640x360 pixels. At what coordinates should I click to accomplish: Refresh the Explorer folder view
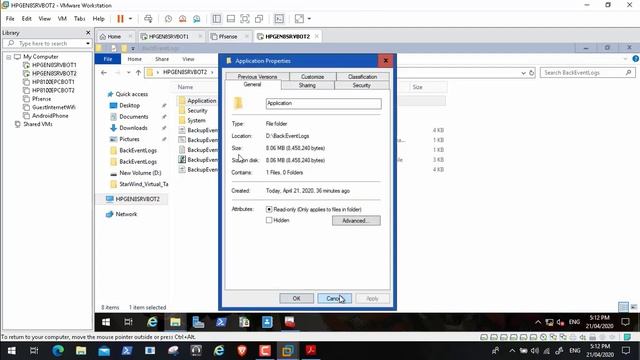pyautogui.click(x=531, y=73)
